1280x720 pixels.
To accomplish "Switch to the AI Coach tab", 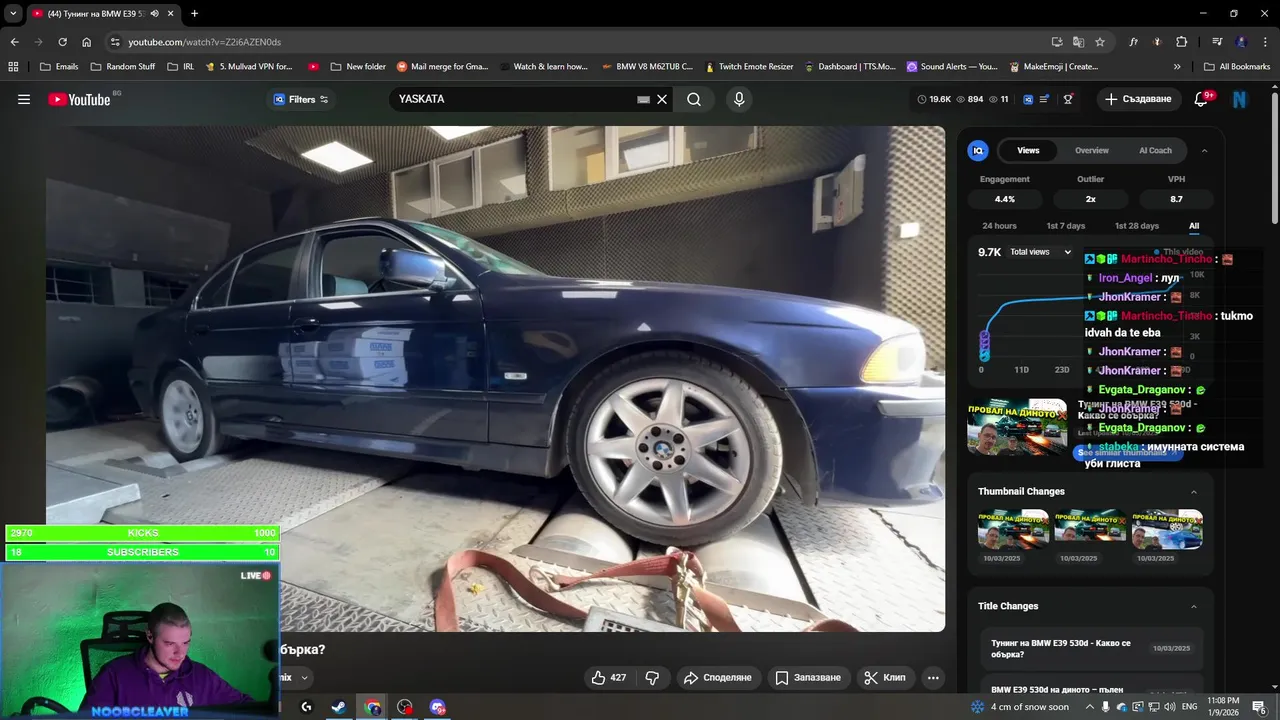I will tap(1155, 150).
